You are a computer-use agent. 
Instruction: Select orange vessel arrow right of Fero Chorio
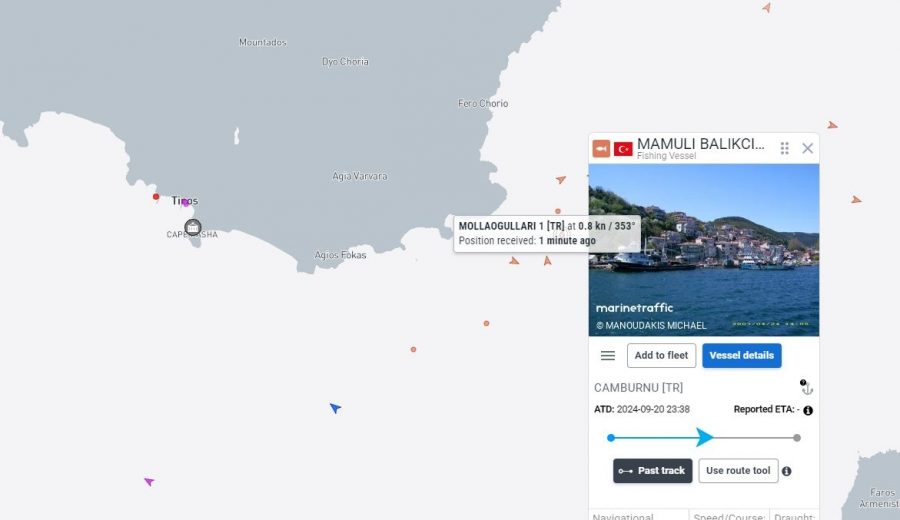tap(832, 125)
